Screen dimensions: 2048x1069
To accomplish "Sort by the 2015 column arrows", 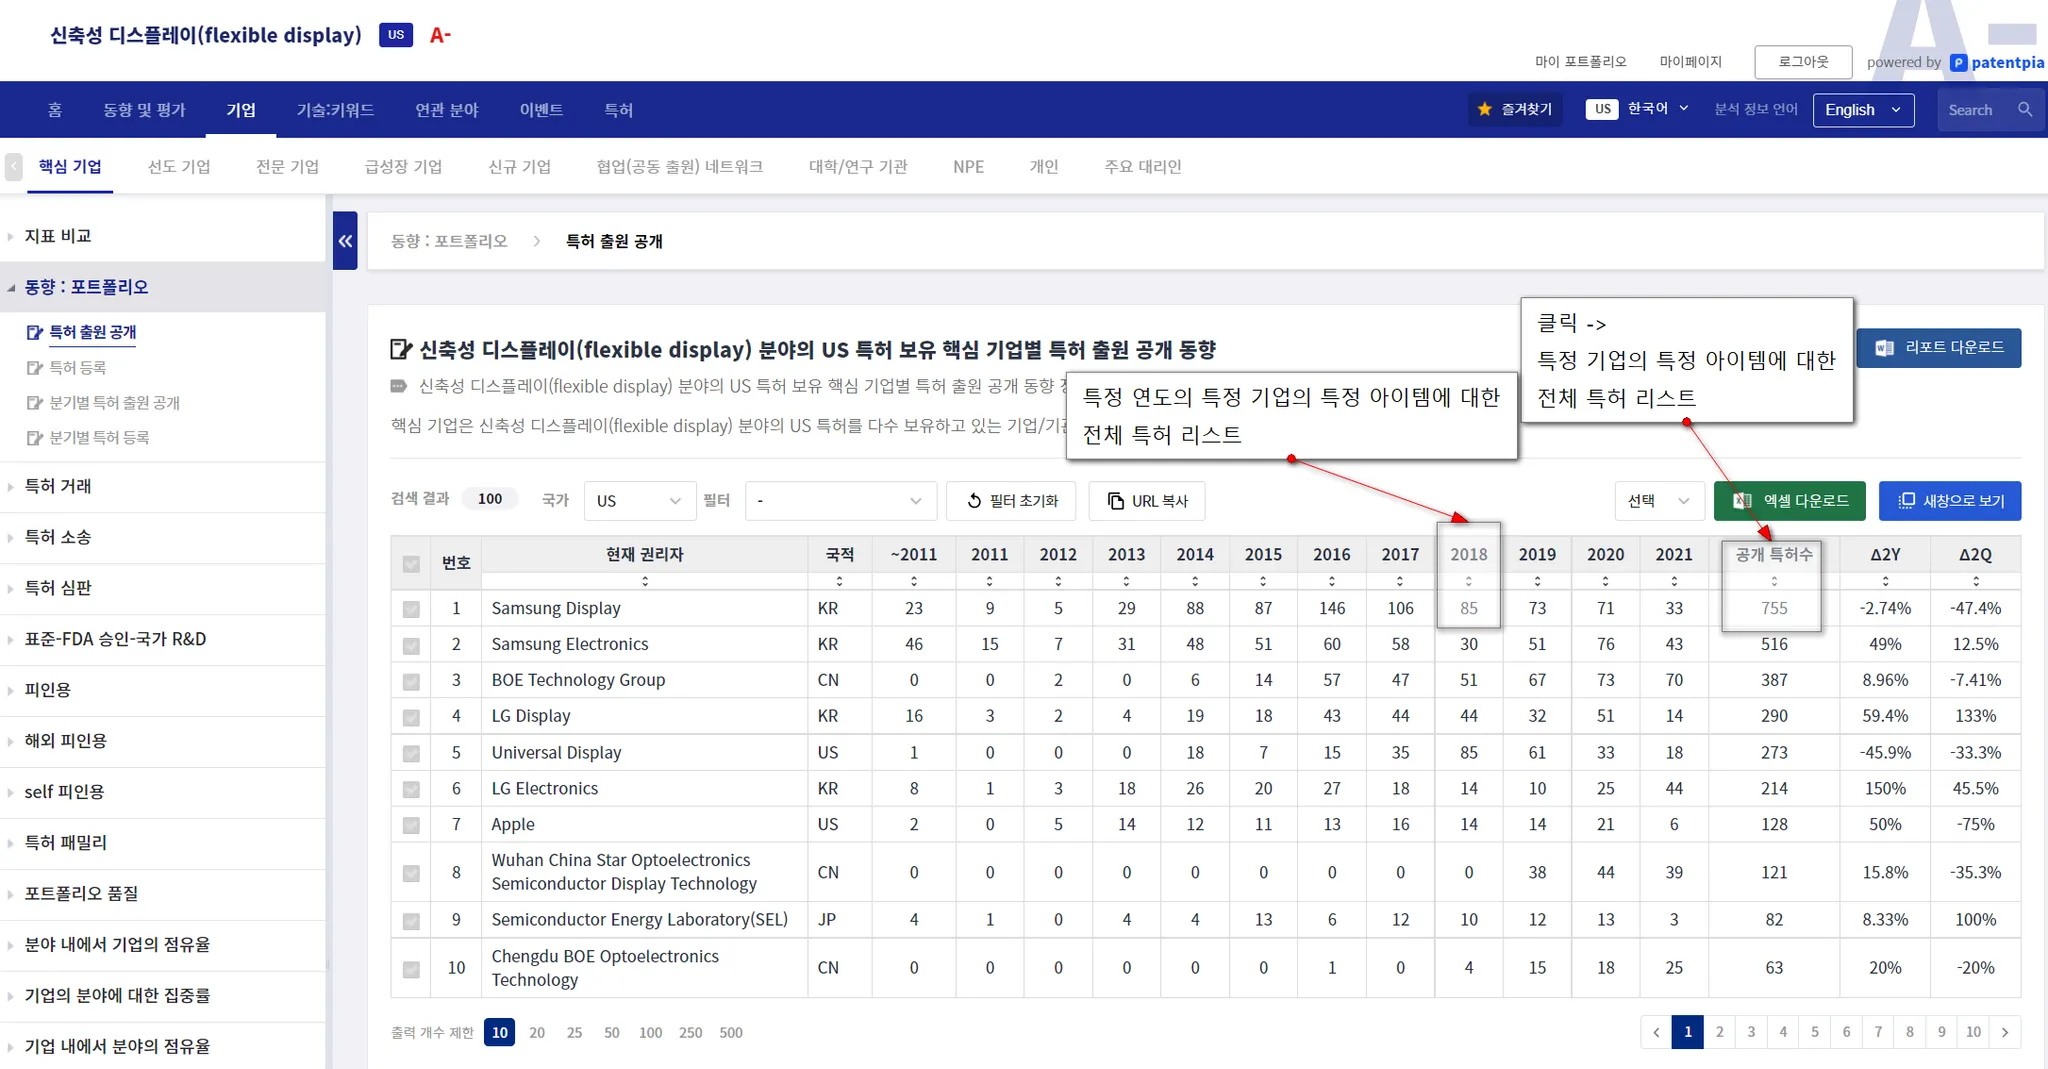I will (x=1263, y=581).
